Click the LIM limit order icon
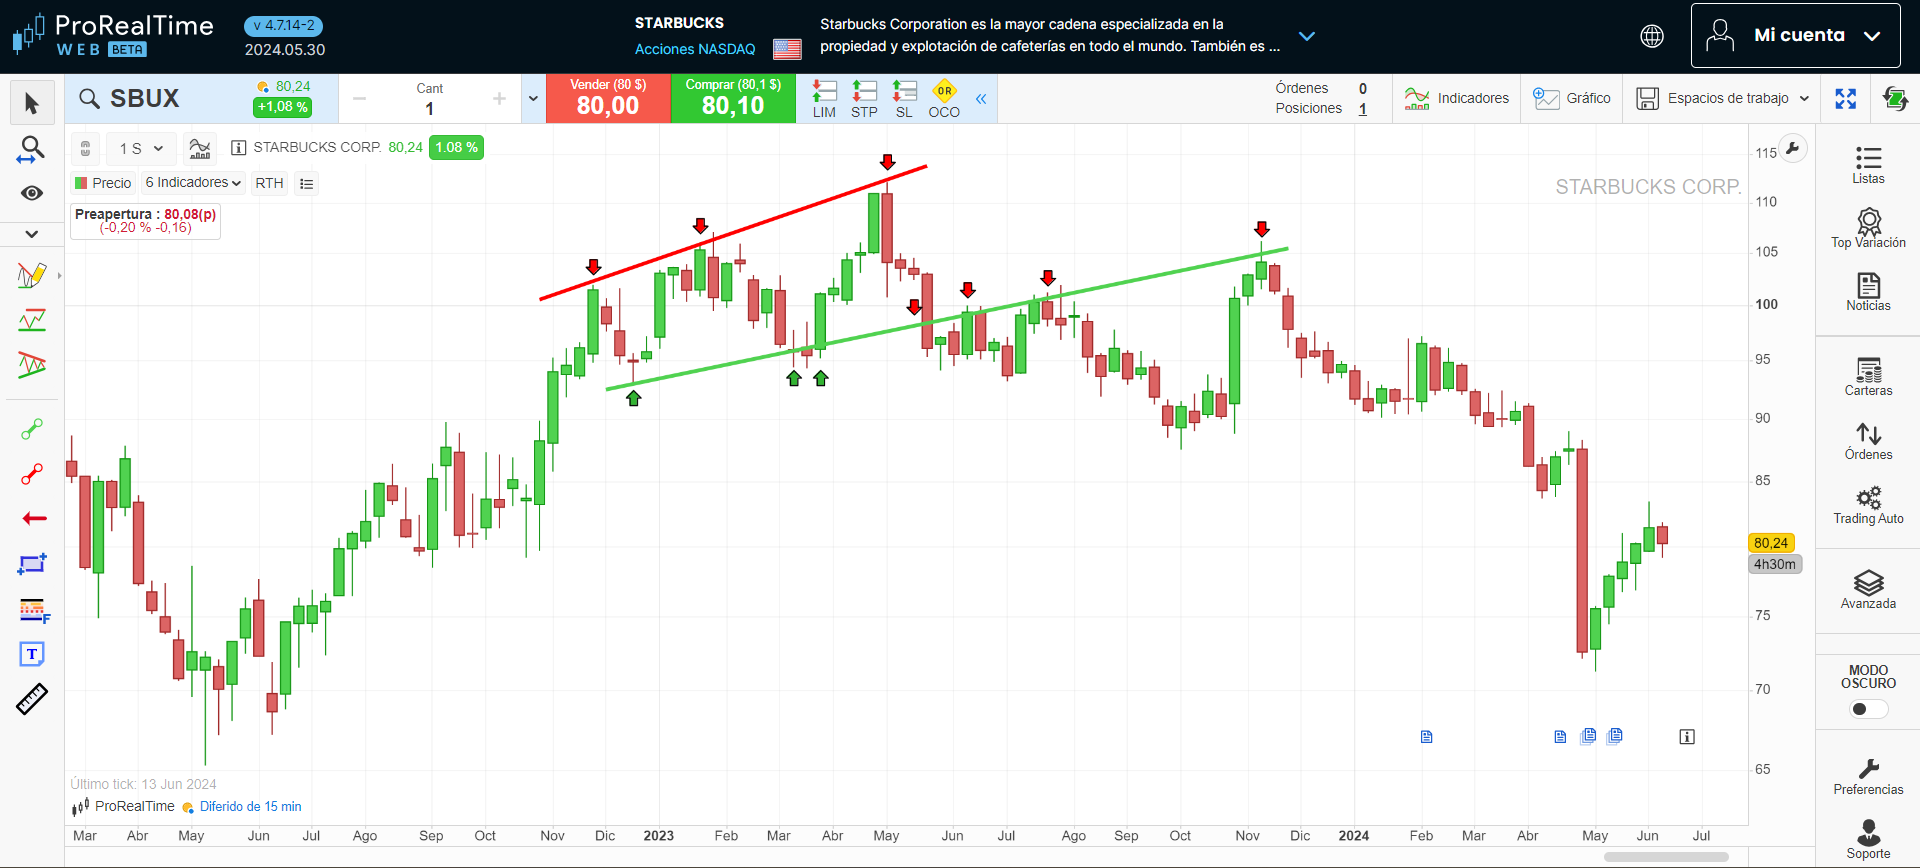The width and height of the screenshot is (1920, 868). 824,99
